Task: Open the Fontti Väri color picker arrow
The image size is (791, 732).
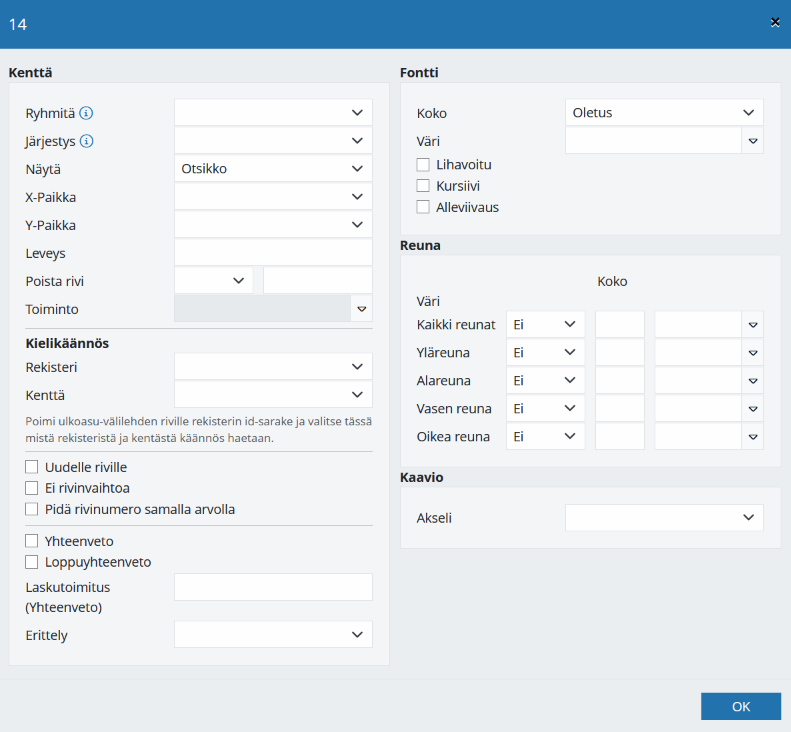Action: coord(753,141)
